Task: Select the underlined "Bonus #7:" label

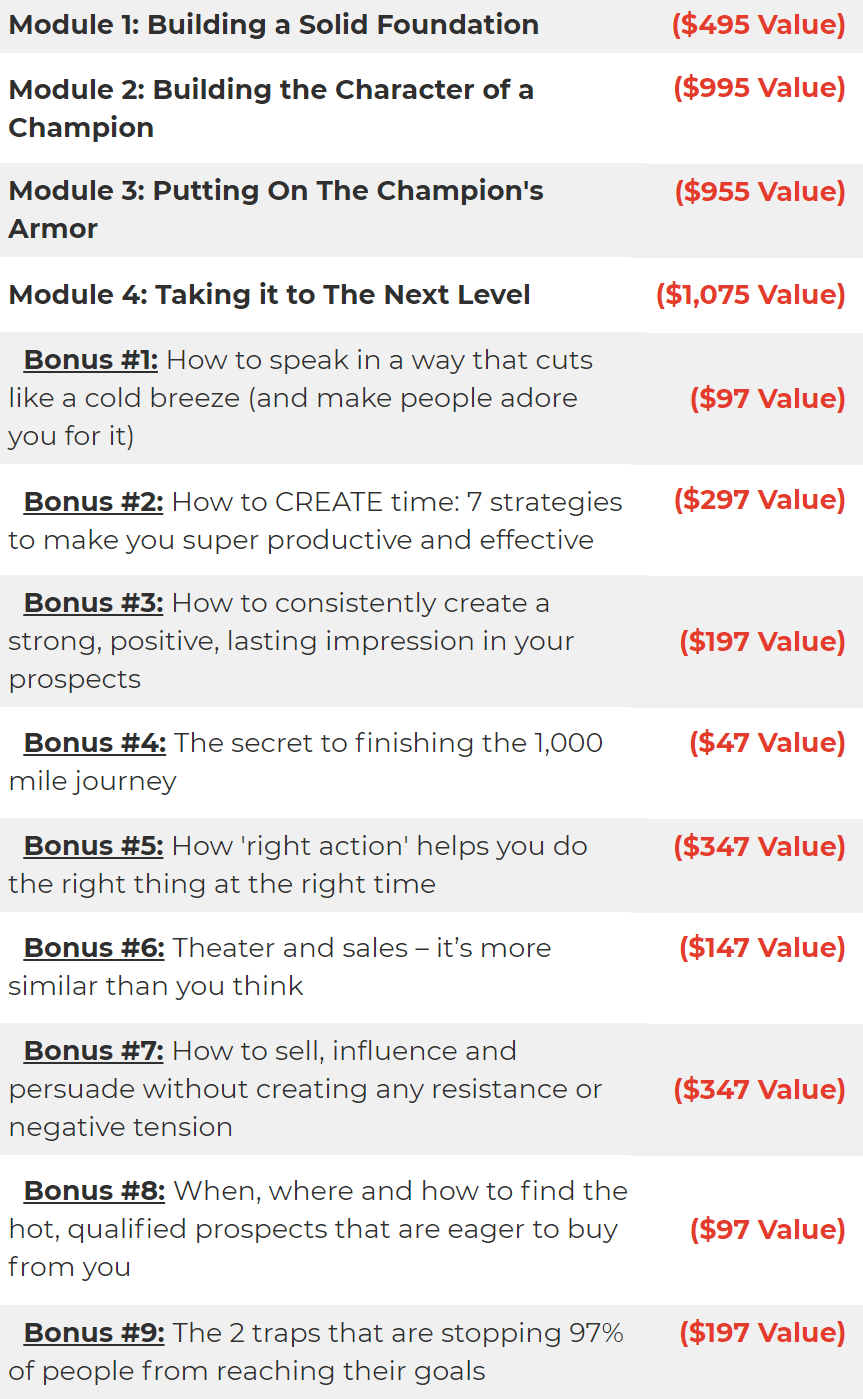Action: (x=93, y=1051)
